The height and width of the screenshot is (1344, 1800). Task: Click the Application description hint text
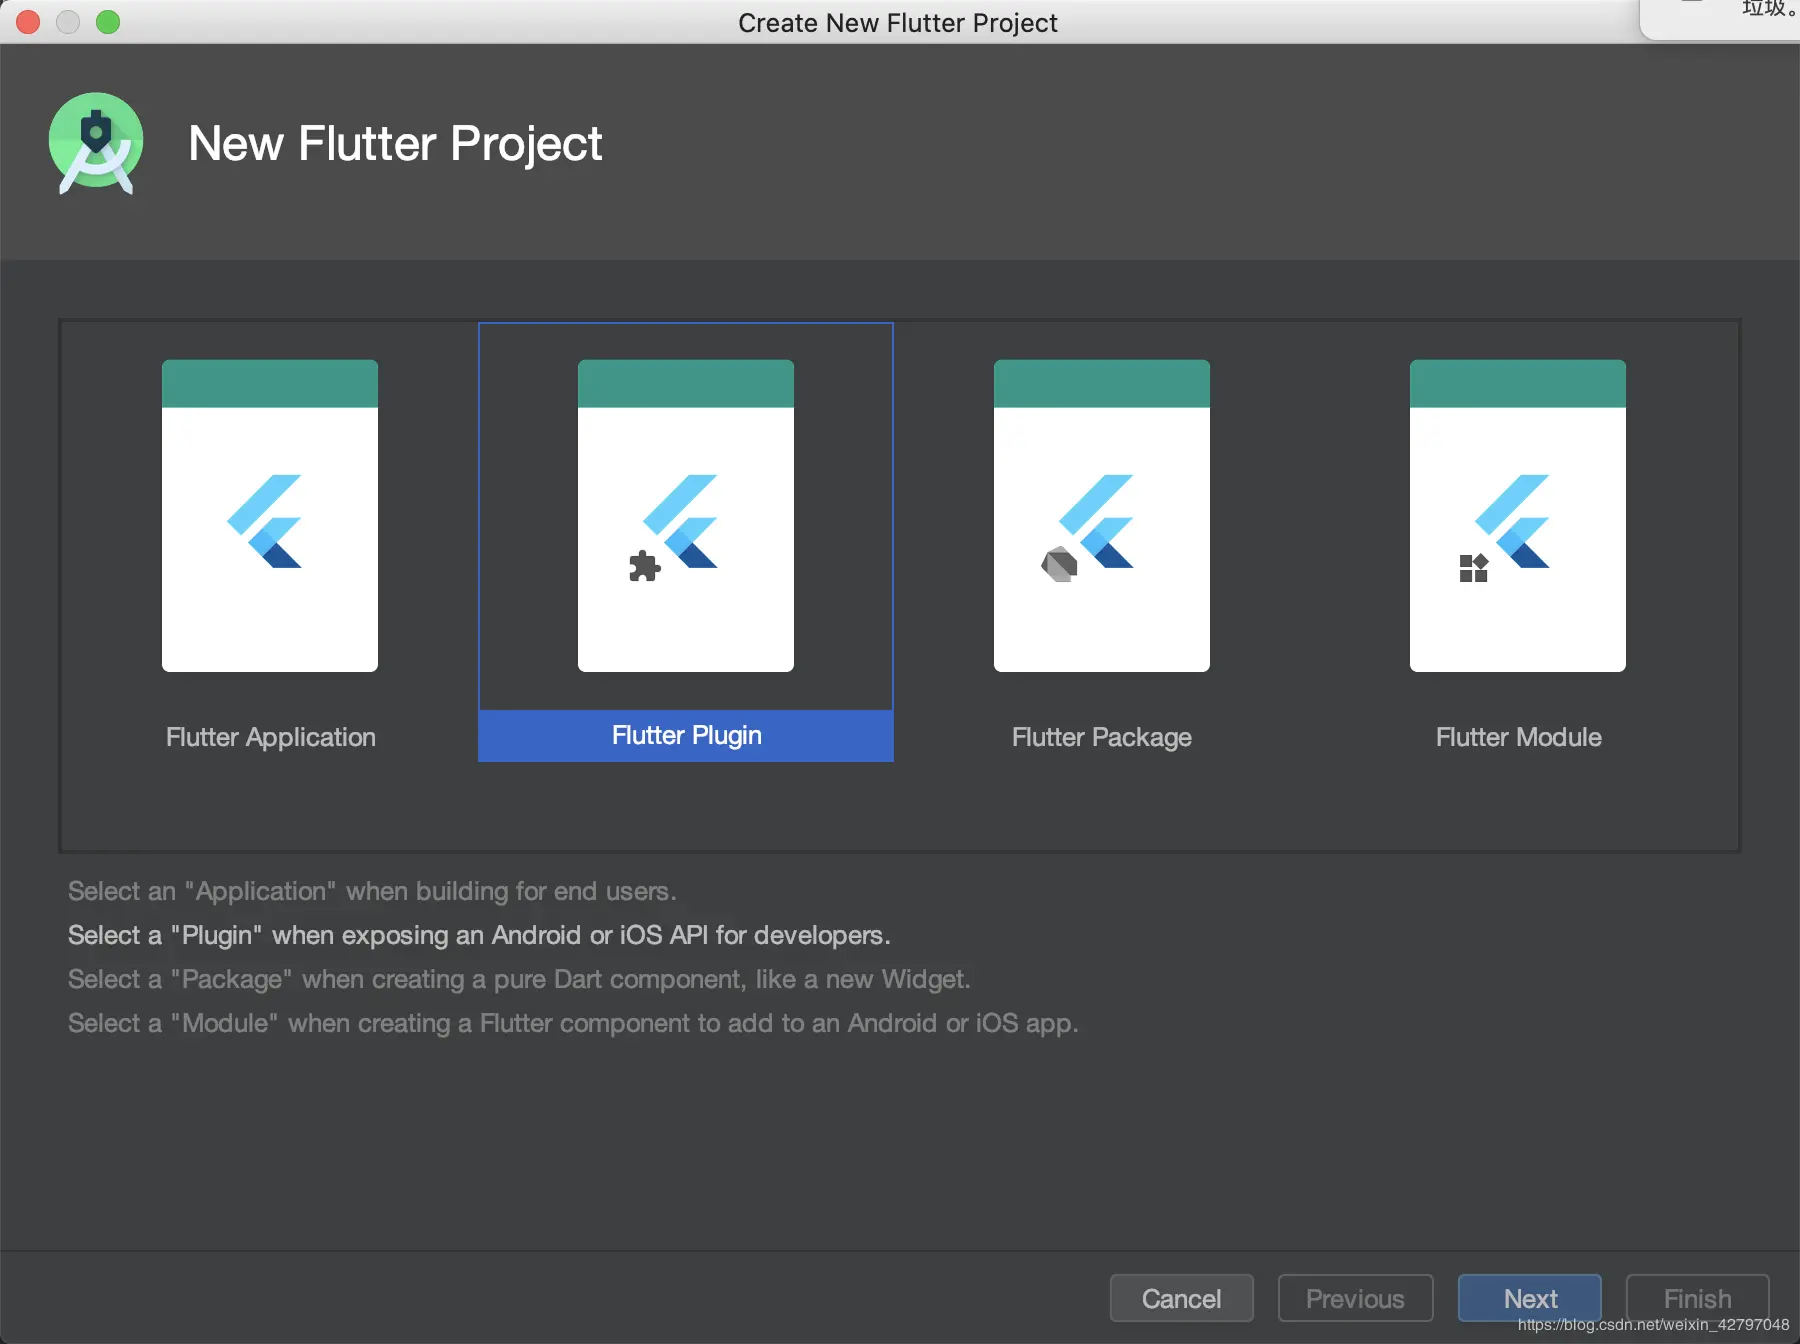click(x=372, y=891)
